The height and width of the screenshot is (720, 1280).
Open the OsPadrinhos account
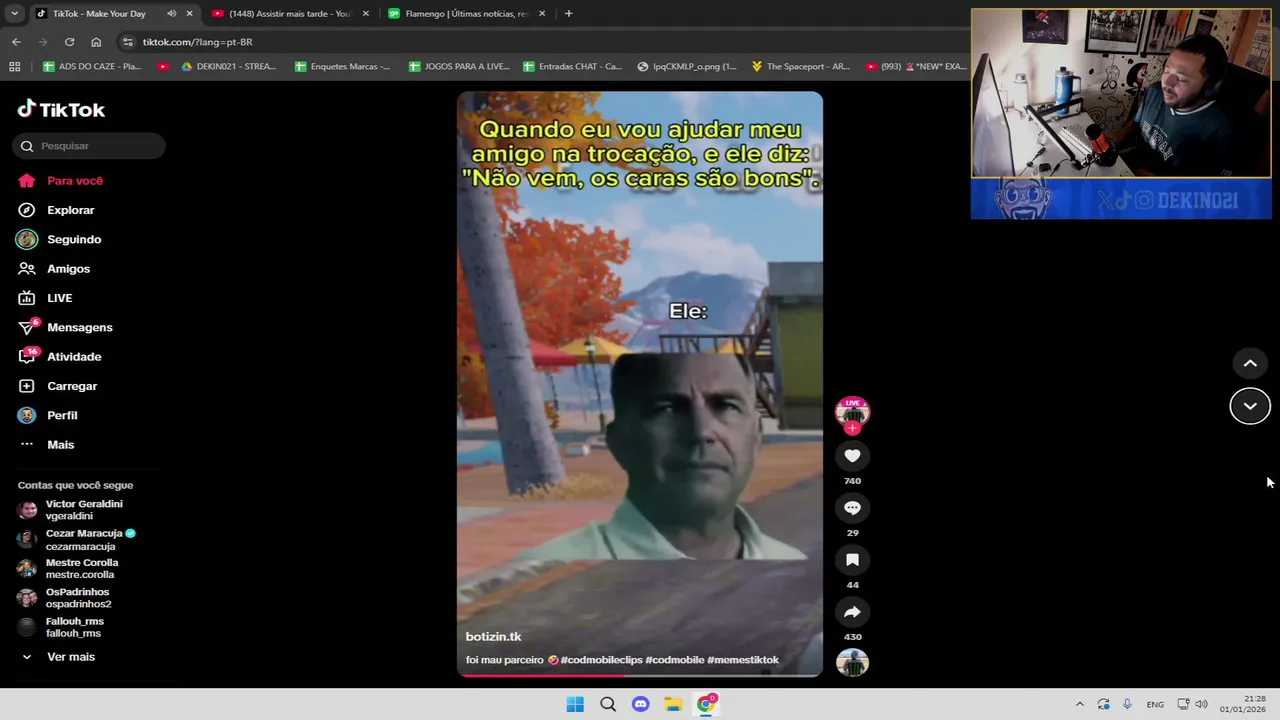coord(65,598)
